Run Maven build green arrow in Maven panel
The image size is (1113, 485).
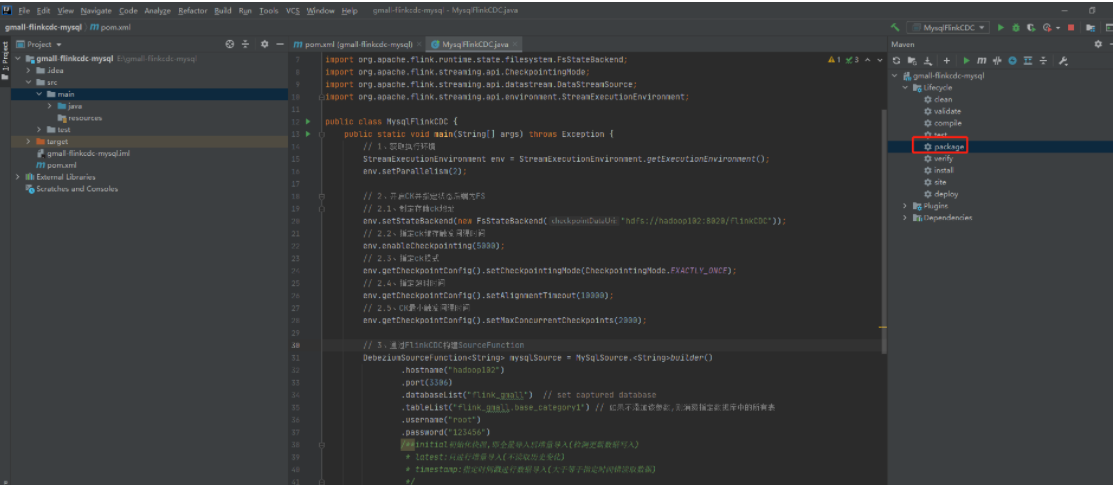pyautogui.click(x=966, y=61)
